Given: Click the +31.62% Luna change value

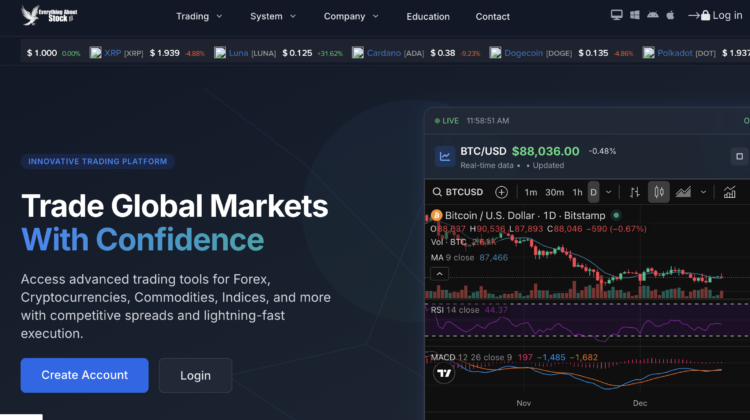Looking at the screenshot, I should (330, 54).
